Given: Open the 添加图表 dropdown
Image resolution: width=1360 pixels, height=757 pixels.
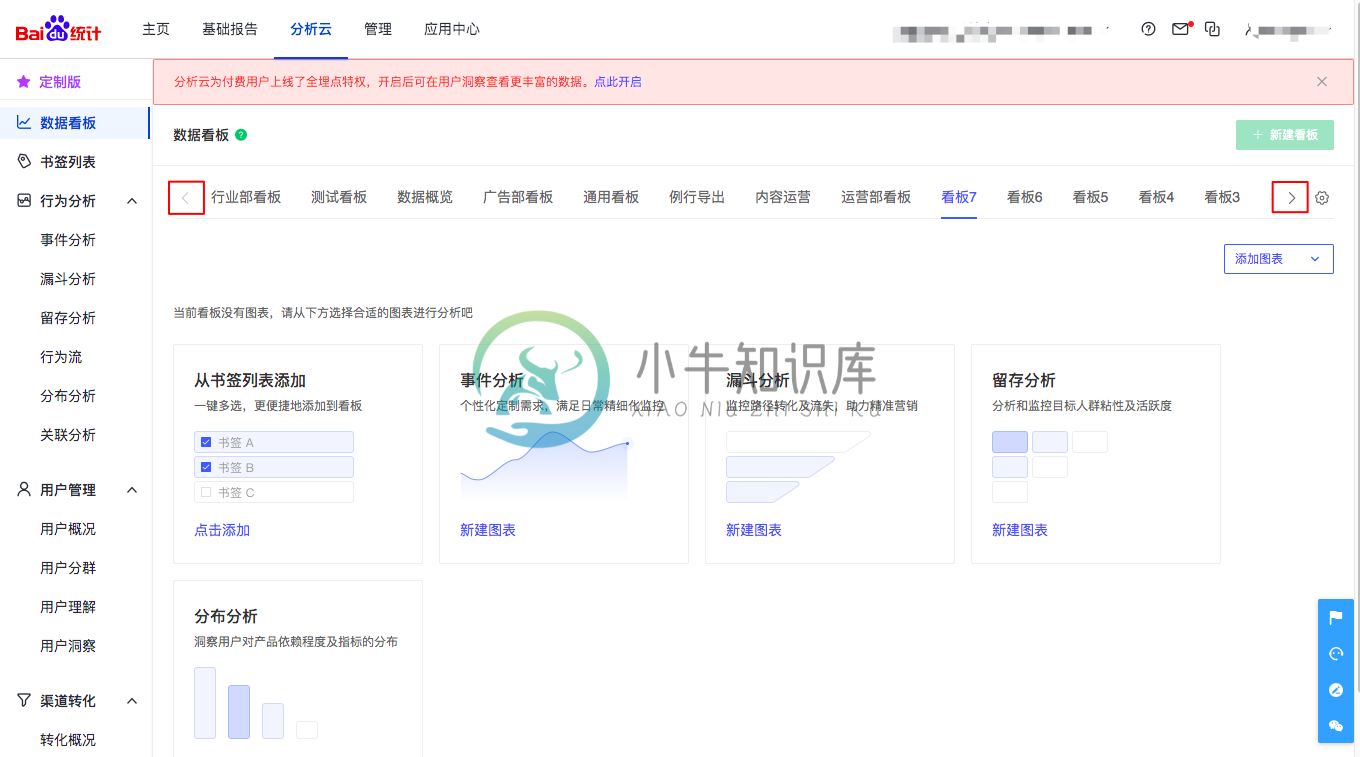Looking at the screenshot, I should tap(1278, 259).
